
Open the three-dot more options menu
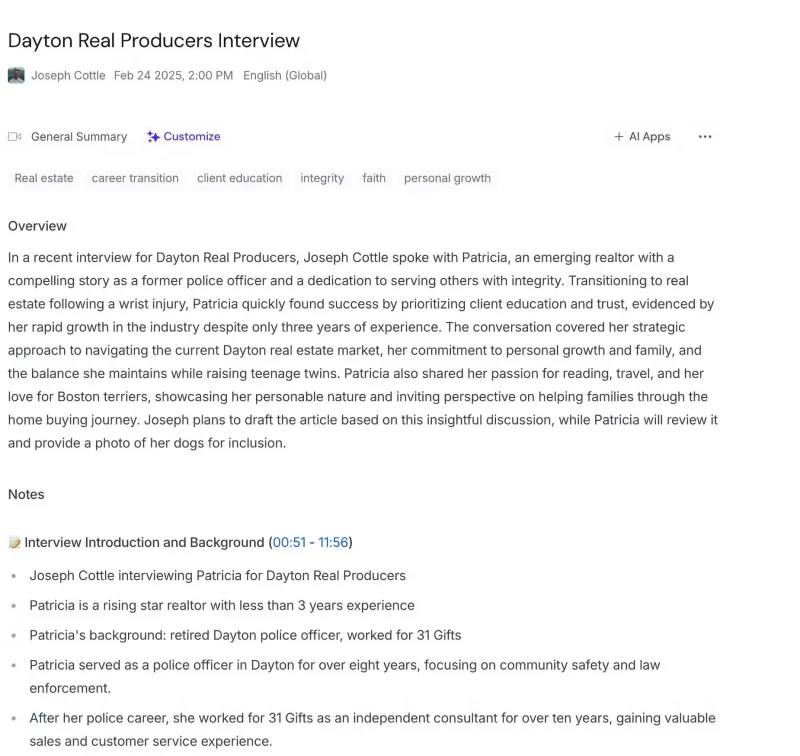705,137
